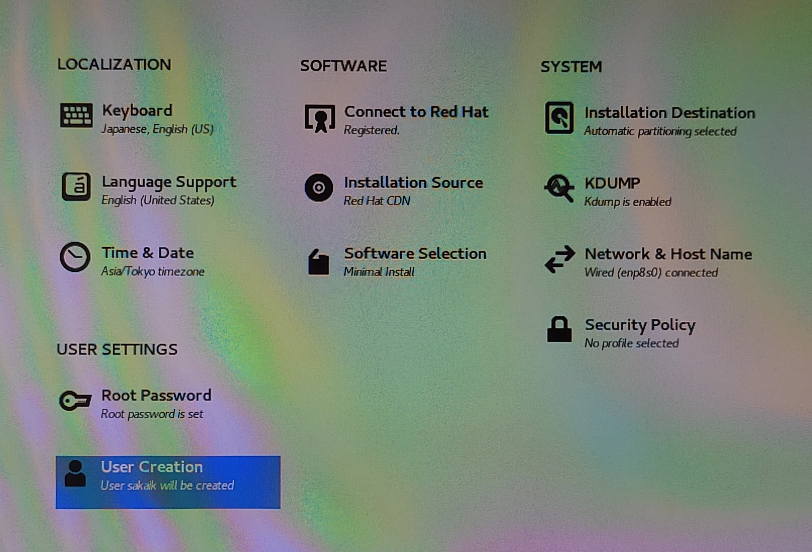Screen dimensions: 812x552
Task: Click 'Japanese, English (US)' text
Action: (x=157, y=129)
